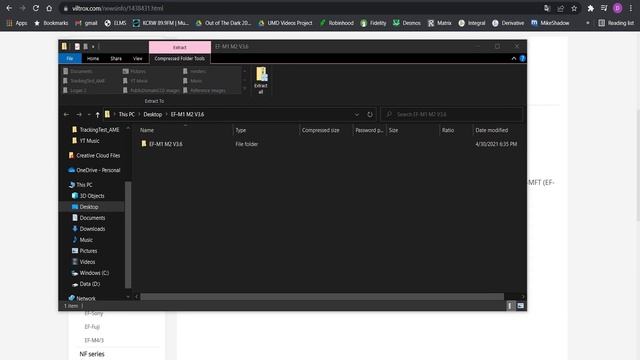Screen dimensions: 640x360
Task: Click the properties icon in the Explorer title bar
Action: pyautogui.click(x=77, y=47)
